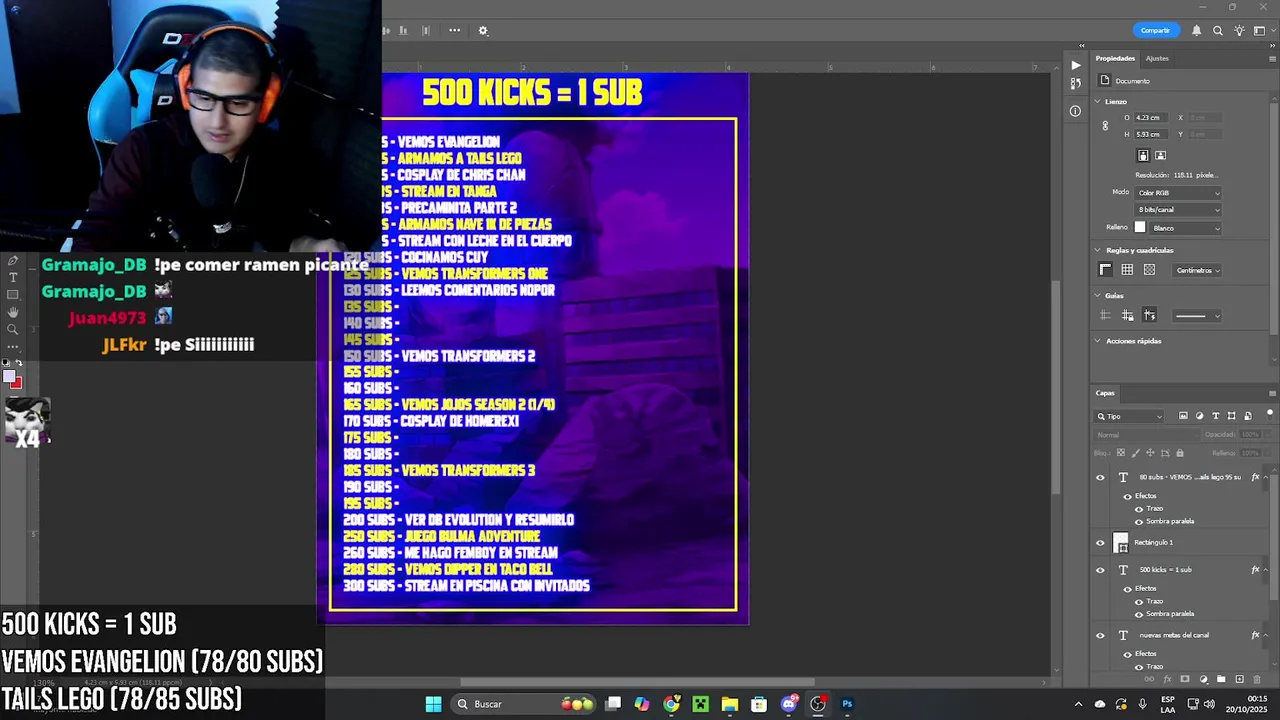The width and height of the screenshot is (1280, 720).
Task: Switch to the Ajustes tab
Action: [1157, 58]
